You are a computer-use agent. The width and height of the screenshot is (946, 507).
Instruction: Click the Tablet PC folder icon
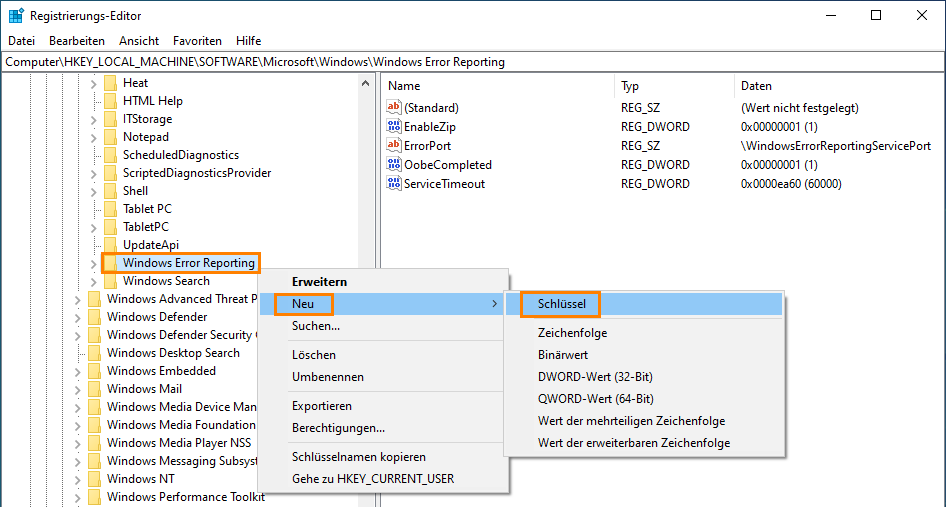[x=110, y=209]
